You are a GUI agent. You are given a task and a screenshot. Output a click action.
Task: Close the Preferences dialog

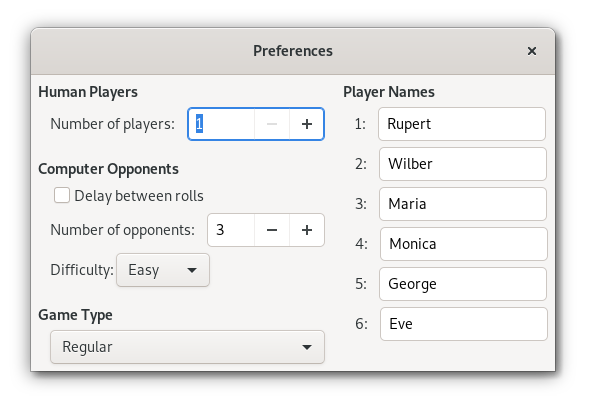[x=532, y=51]
